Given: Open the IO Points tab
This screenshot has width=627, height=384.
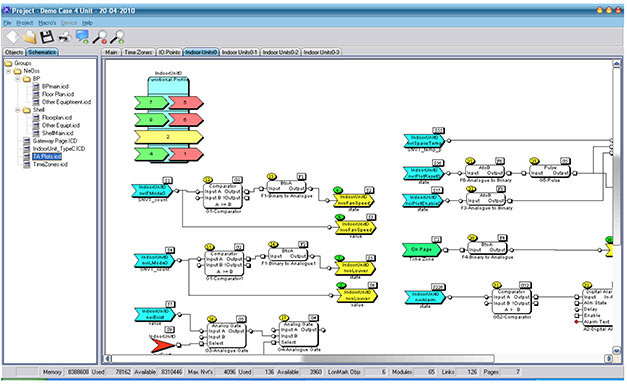Looking at the screenshot, I should click(x=169, y=52).
